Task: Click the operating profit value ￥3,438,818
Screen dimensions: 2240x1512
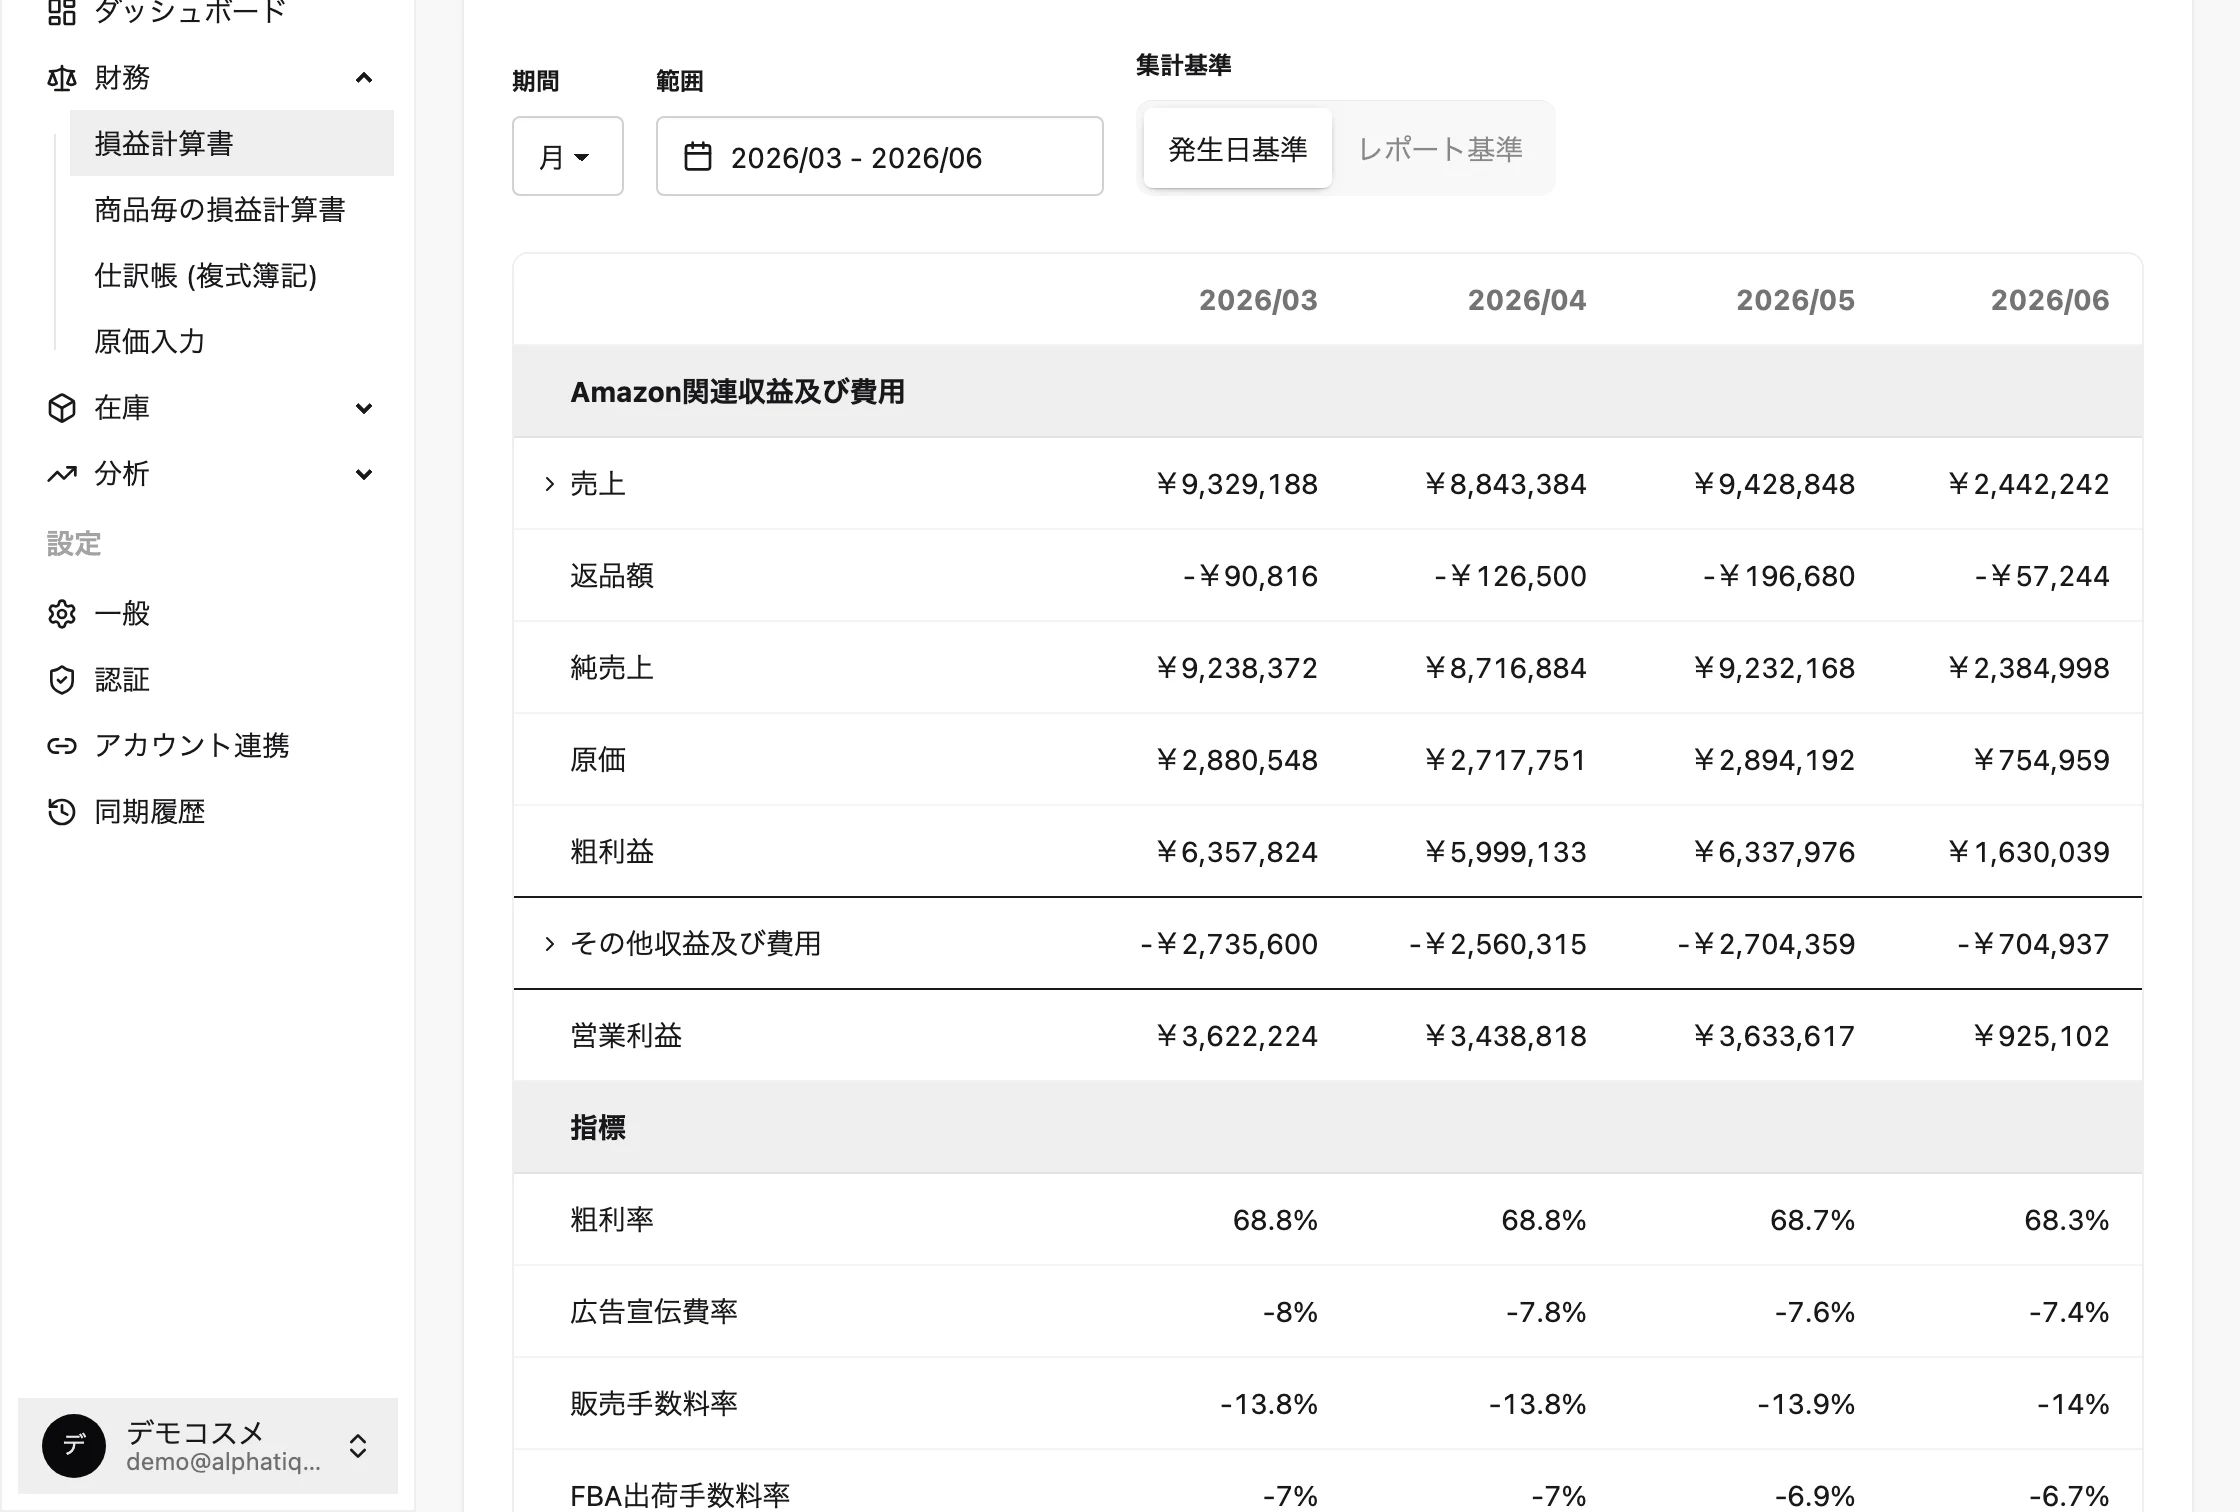Action: (x=1505, y=1036)
